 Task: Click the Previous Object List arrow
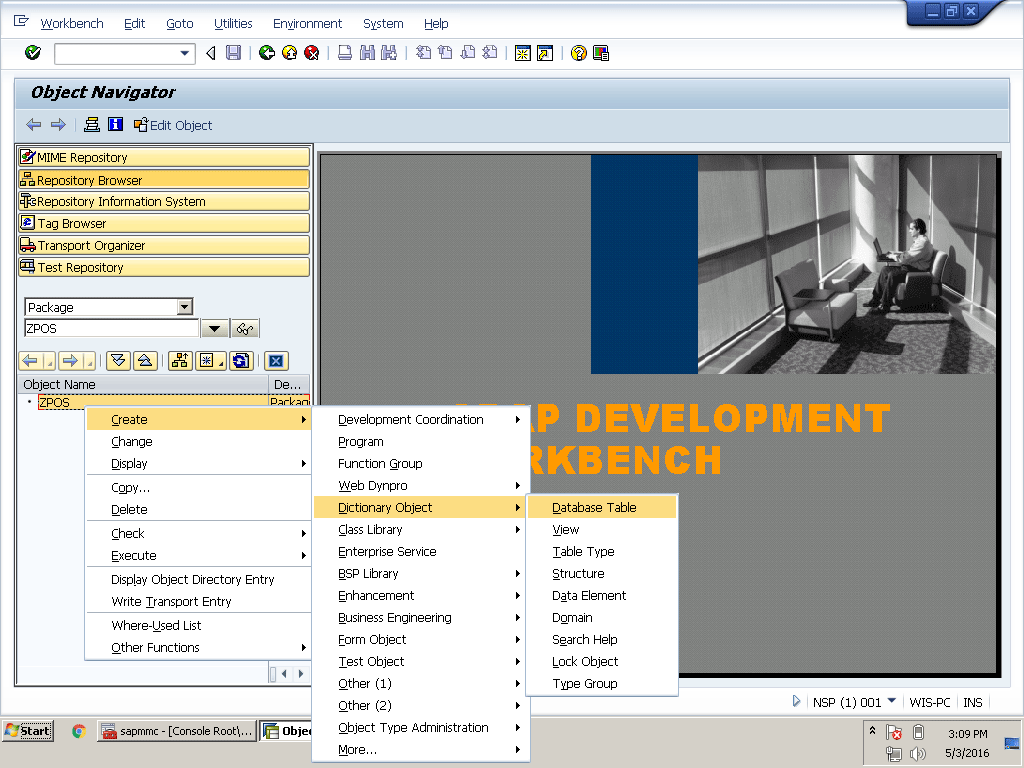(31, 360)
